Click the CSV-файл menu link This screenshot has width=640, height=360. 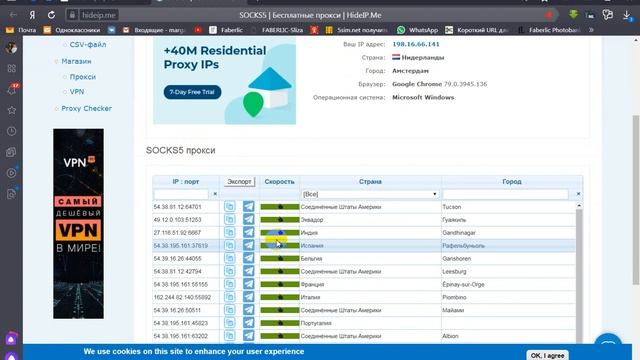pos(88,44)
